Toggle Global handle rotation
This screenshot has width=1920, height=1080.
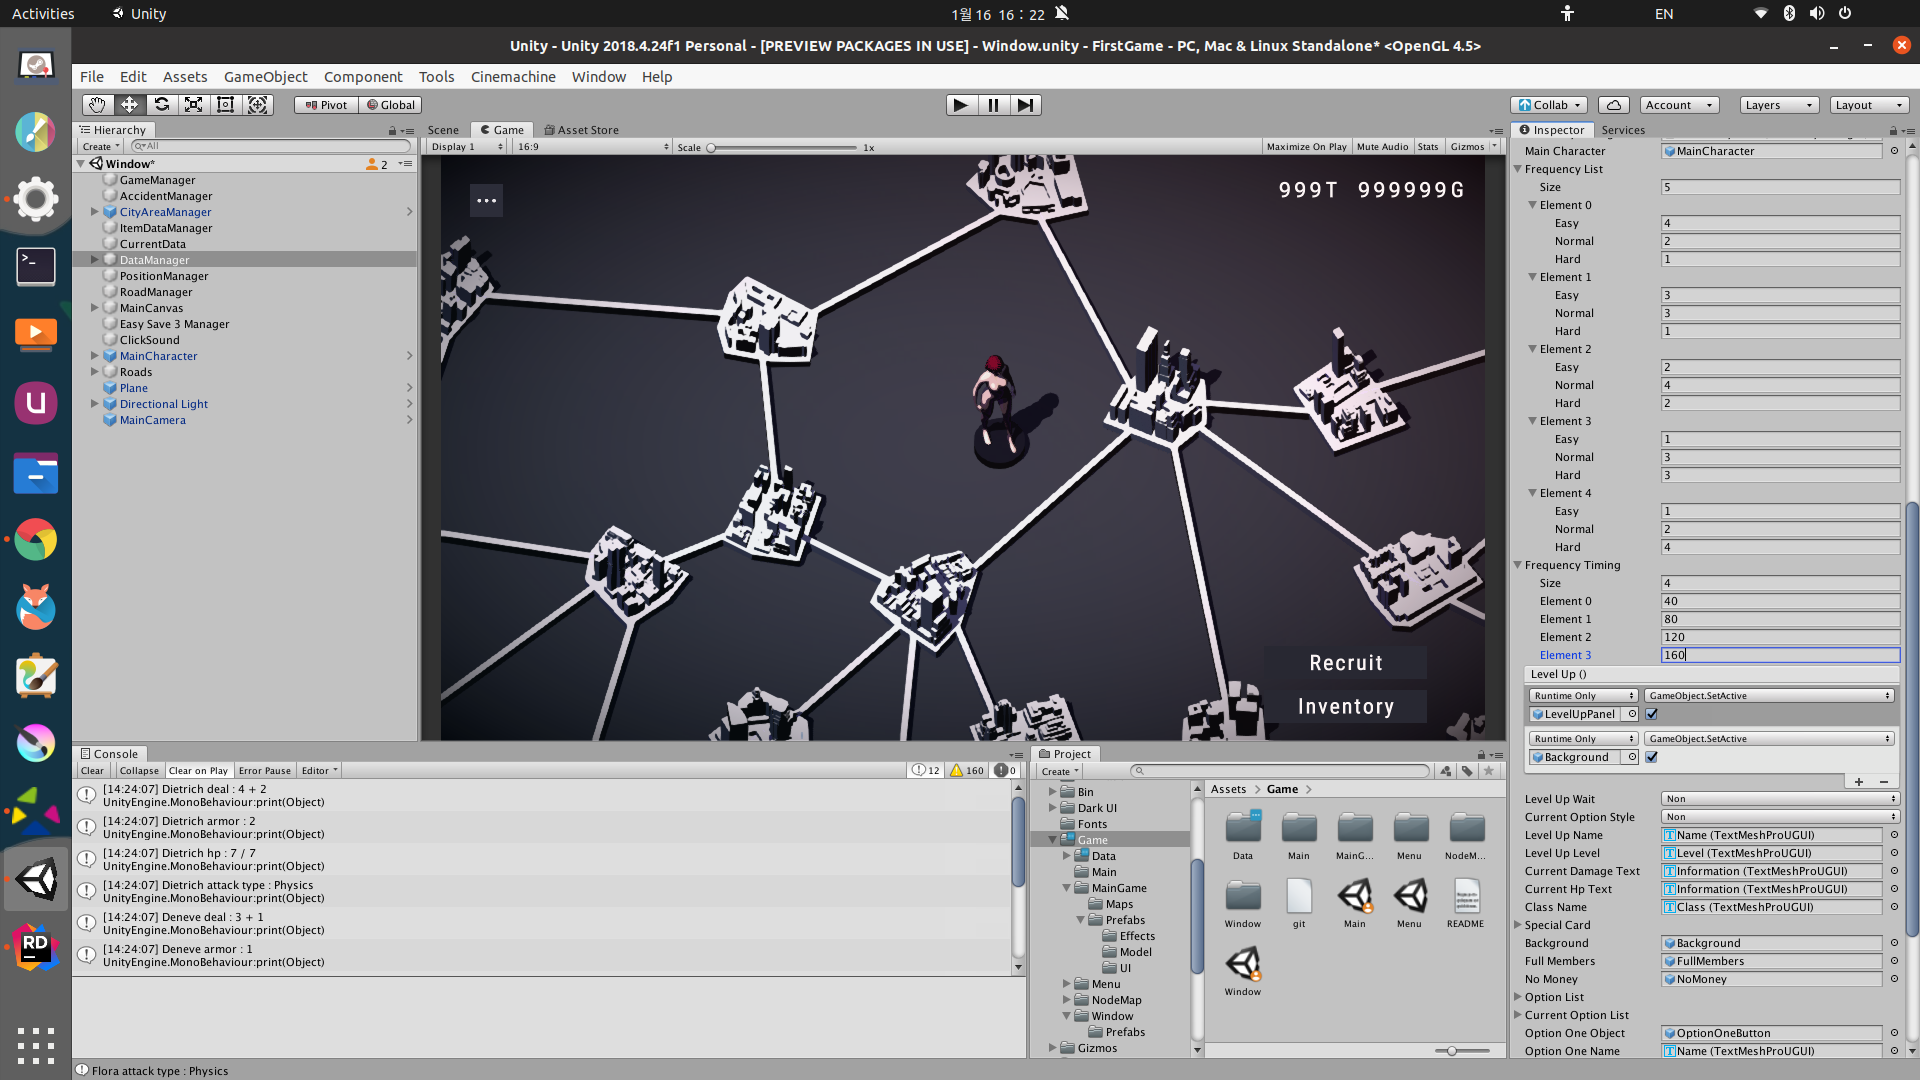point(390,104)
